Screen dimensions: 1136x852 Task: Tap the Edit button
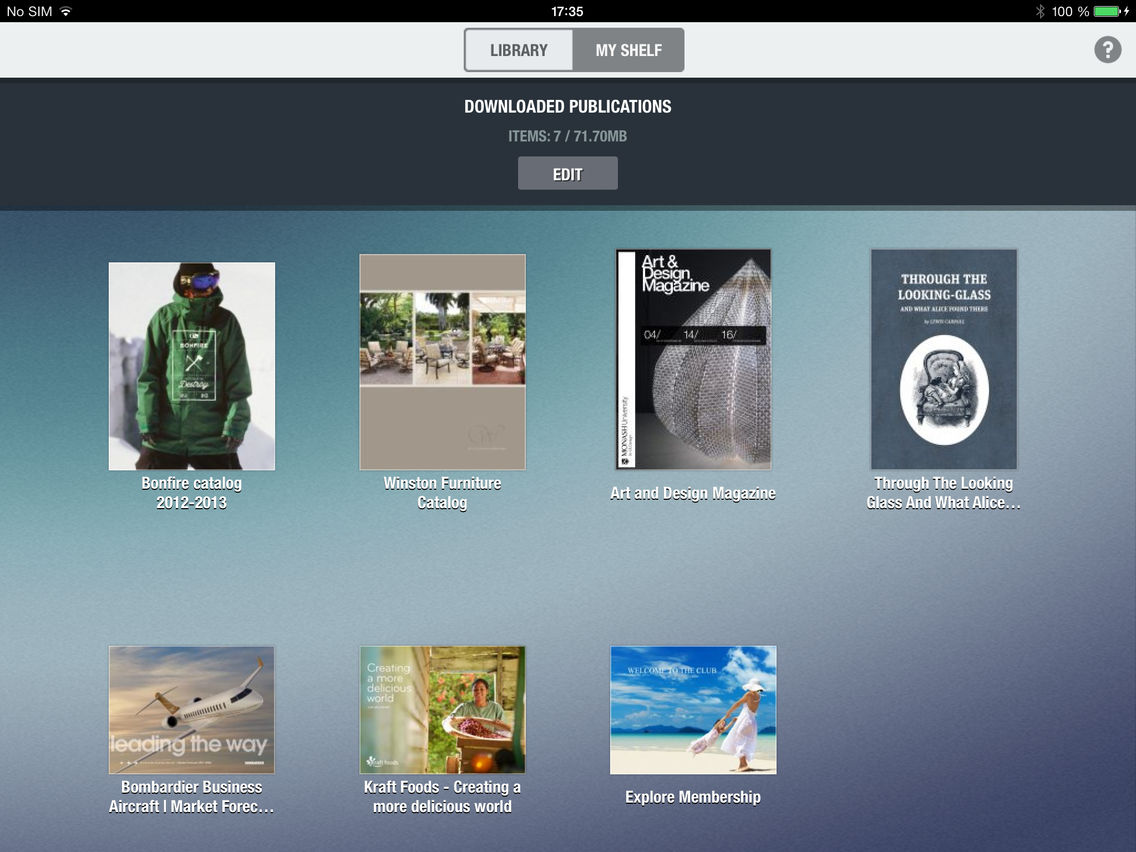click(567, 174)
